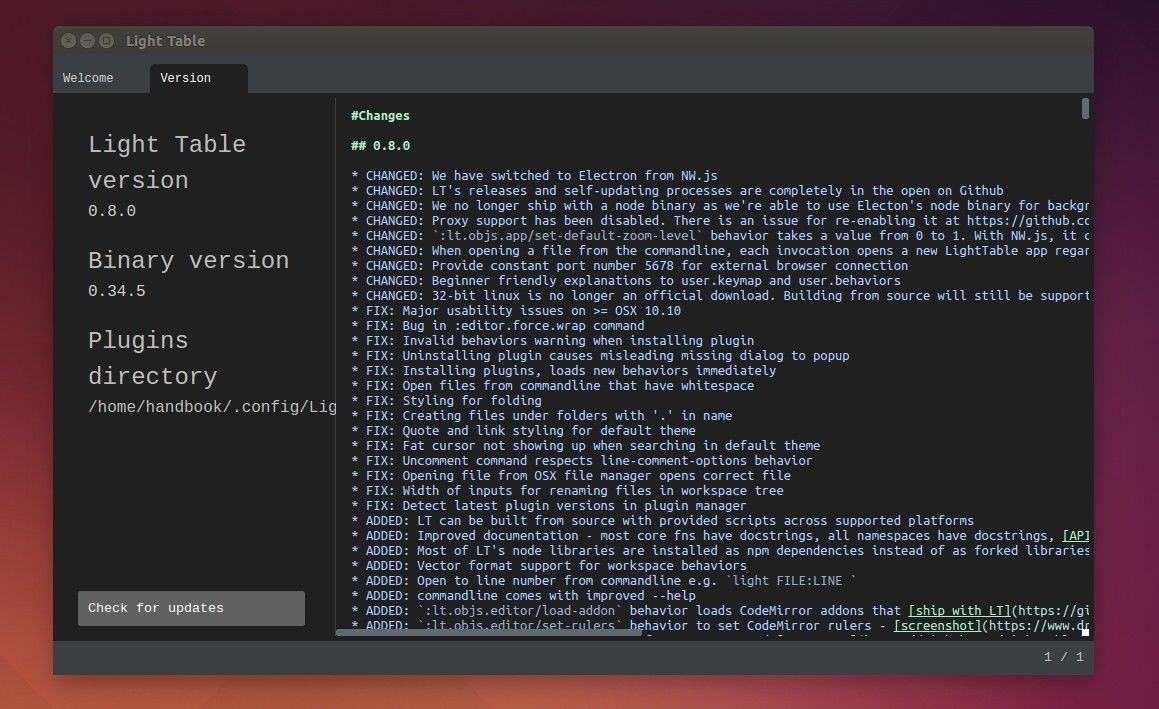
Task: Click the "## 0.8.0" changelog heading
Action: click(x=380, y=144)
